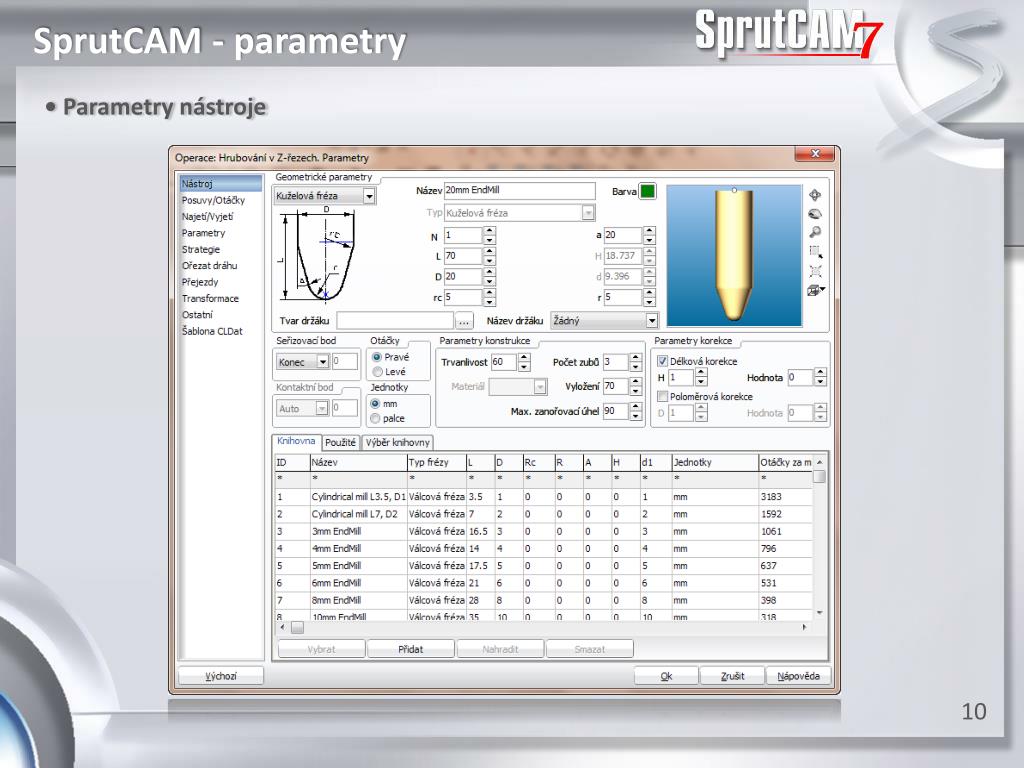This screenshot has width=1024, height=768.
Task: Click the Fit view to window icon
Action: (x=815, y=271)
